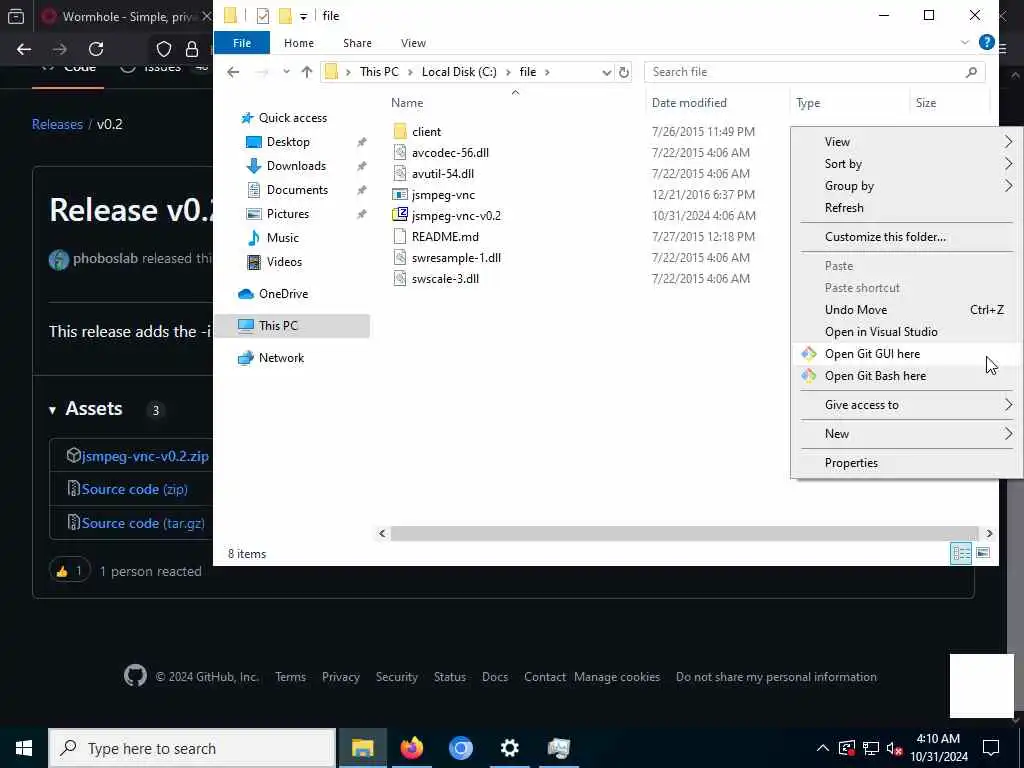This screenshot has height=768, width=1024.
Task: Click Releases breadcrumb link on GitHub
Action: pyautogui.click(x=57, y=124)
